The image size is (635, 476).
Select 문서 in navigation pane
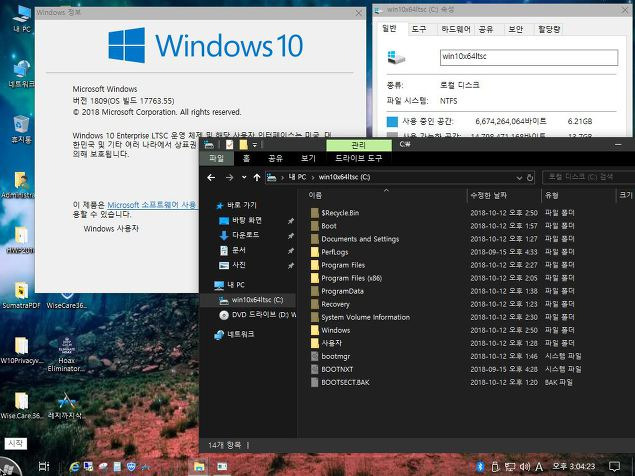[239, 250]
